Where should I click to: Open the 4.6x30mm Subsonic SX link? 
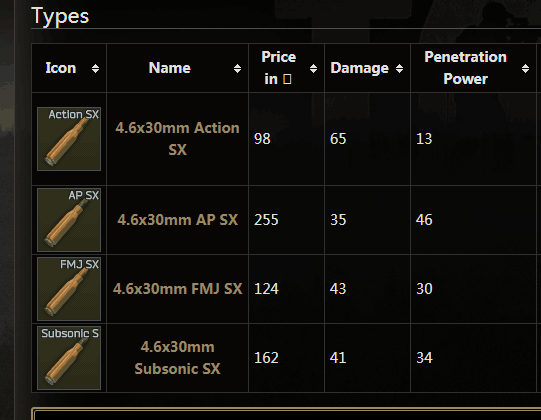point(177,358)
